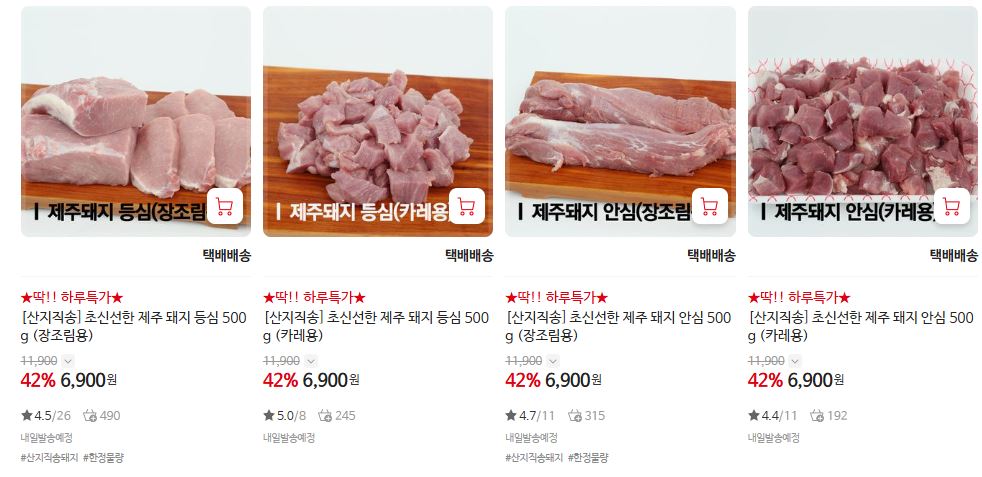
Task: View the 4.5 star rating reviews
Action: pos(46,416)
